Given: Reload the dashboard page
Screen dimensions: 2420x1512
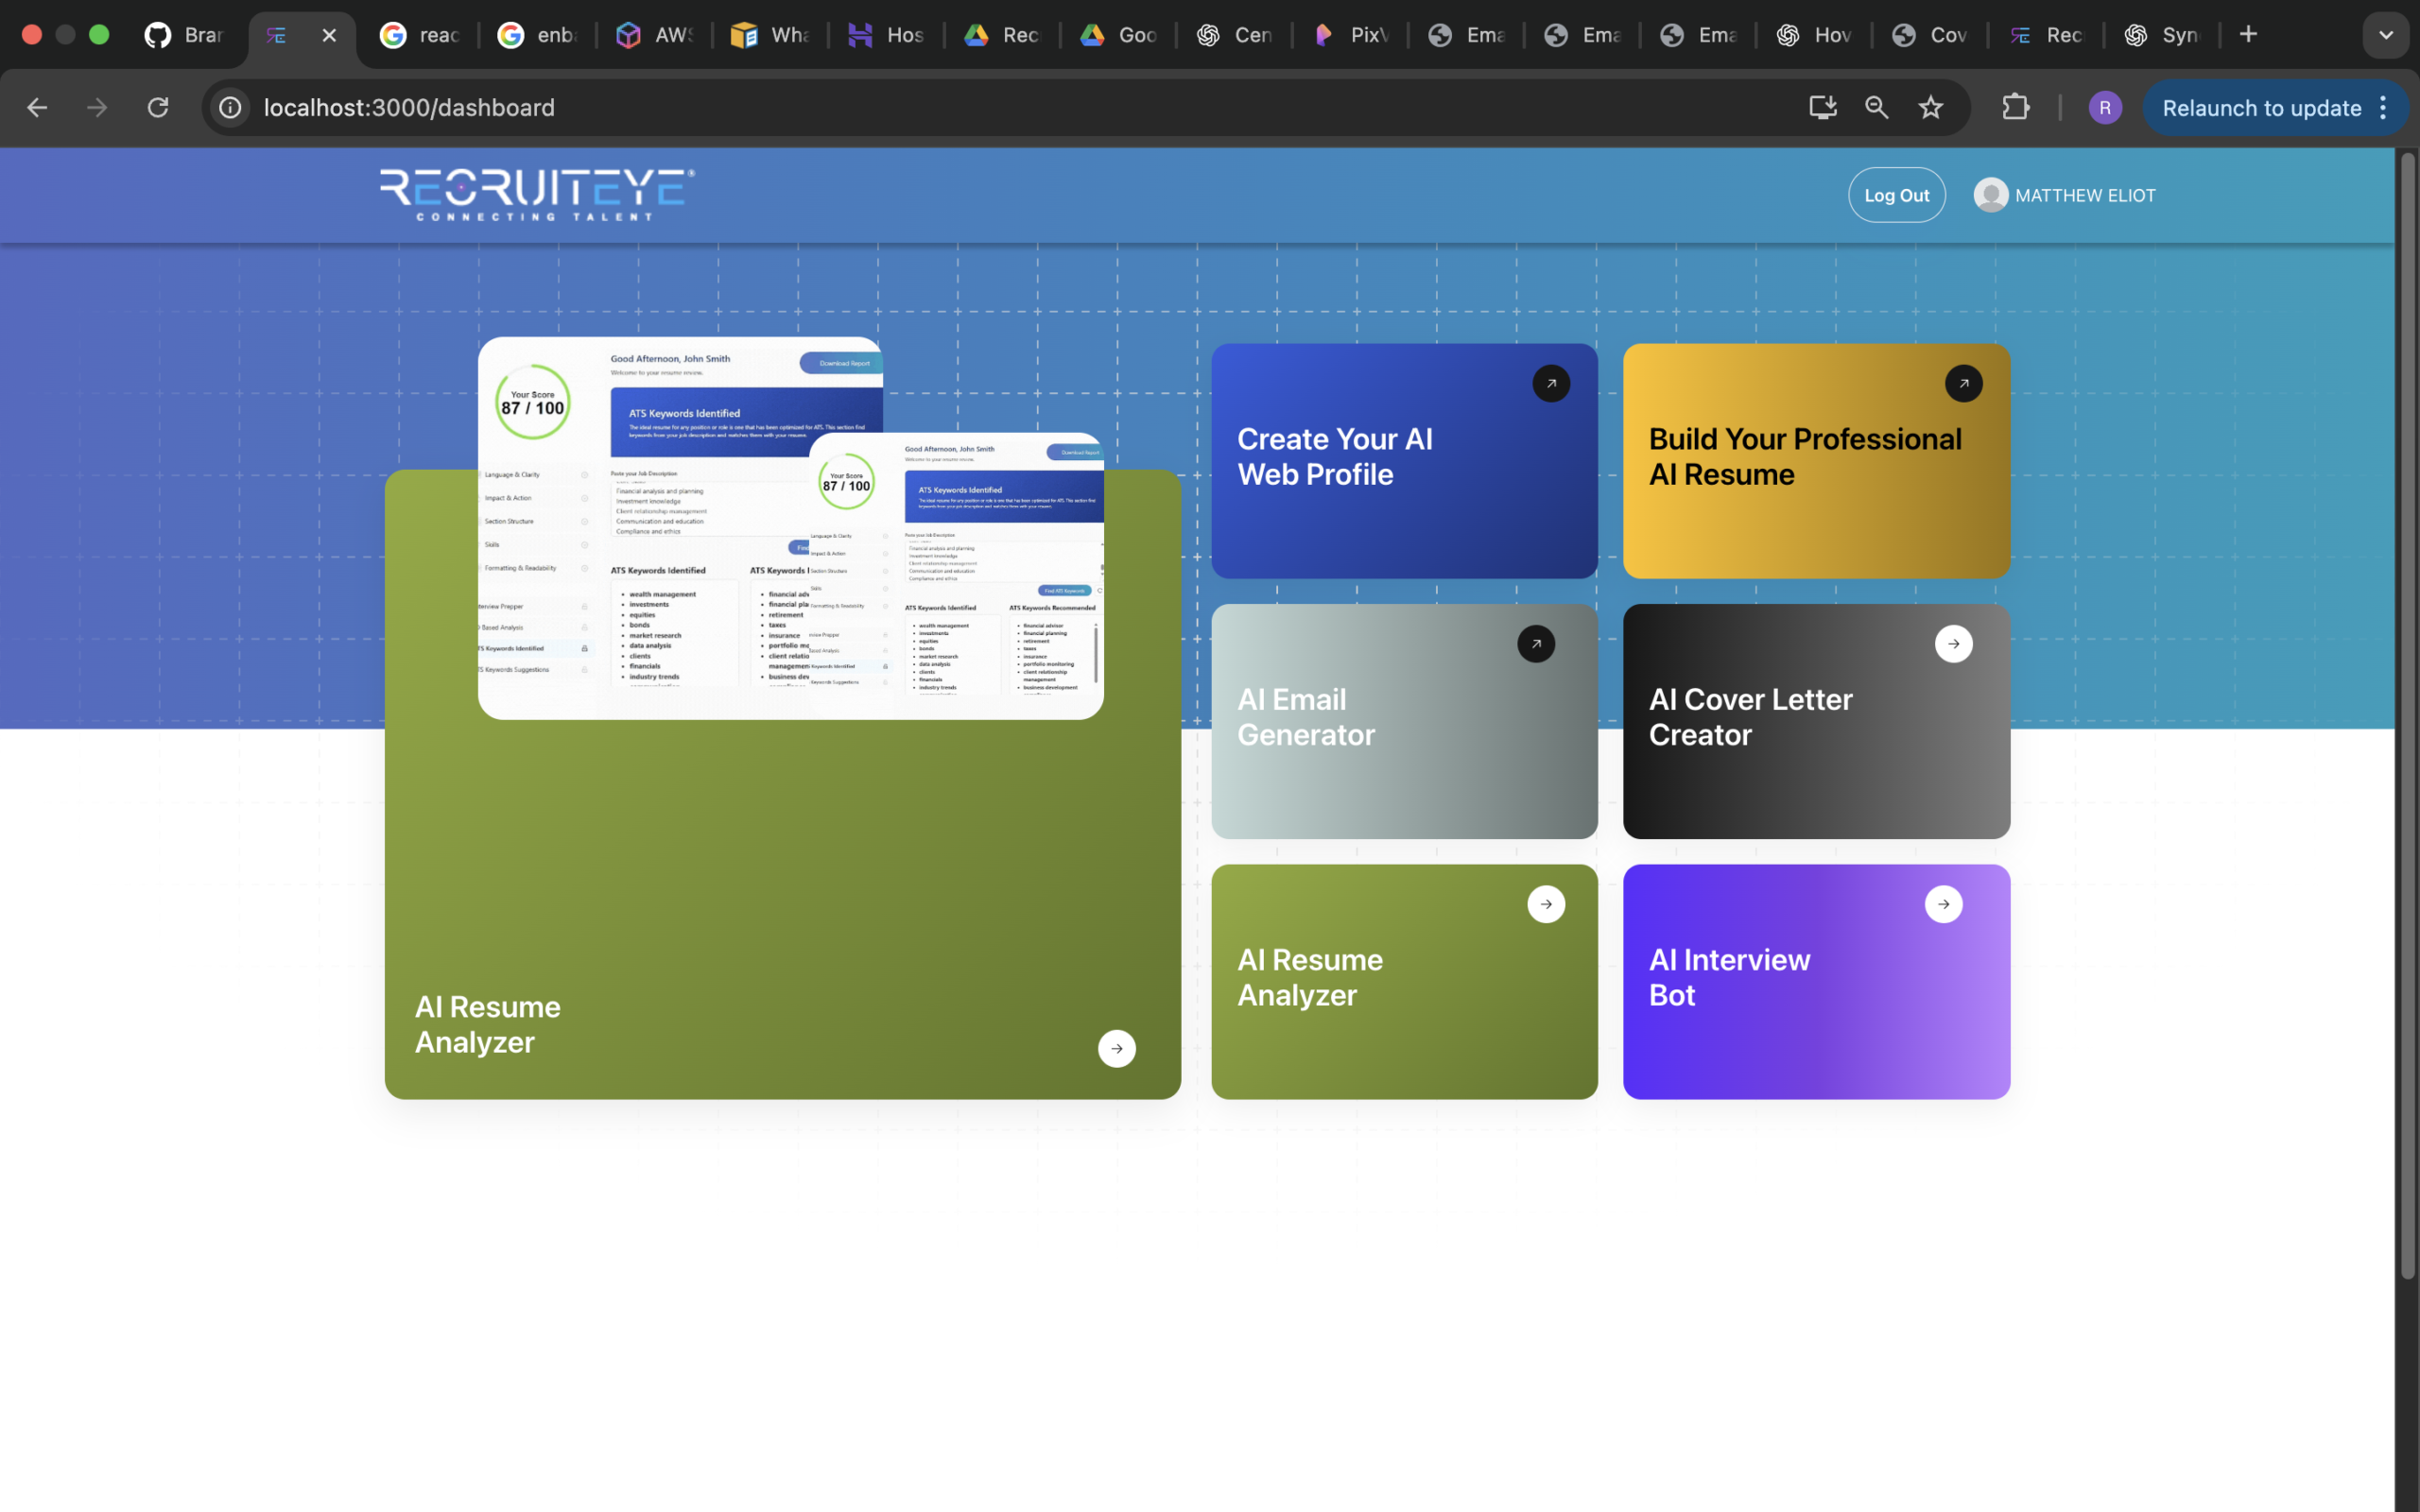Looking at the screenshot, I should click(x=158, y=108).
